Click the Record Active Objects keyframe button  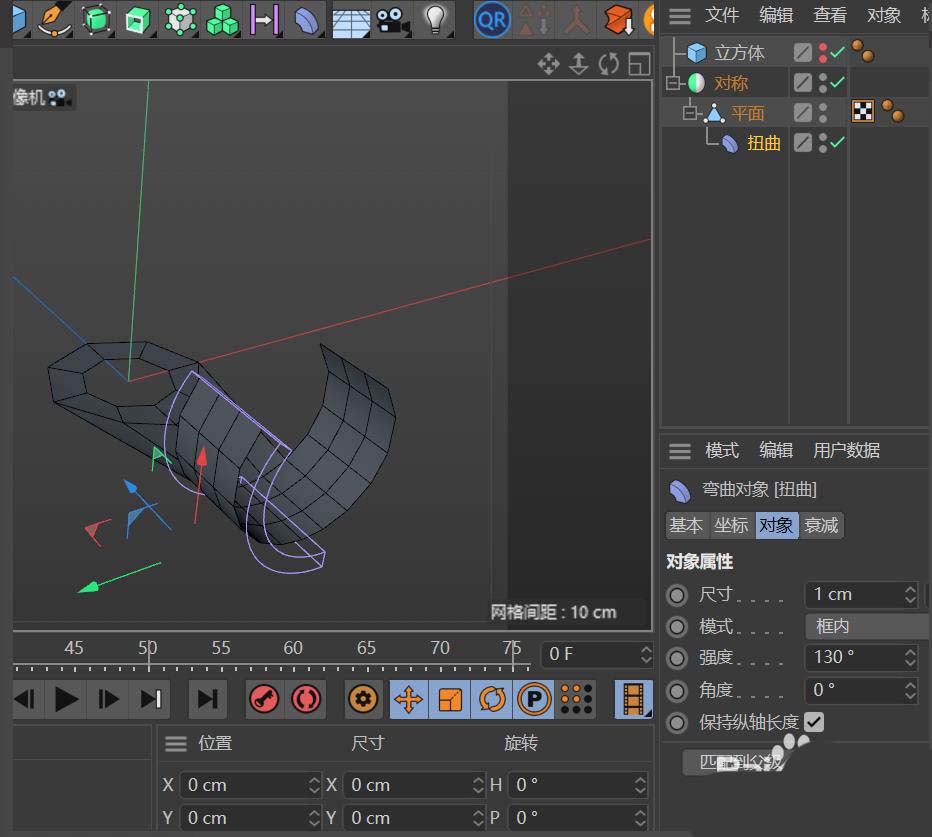(x=264, y=699)
